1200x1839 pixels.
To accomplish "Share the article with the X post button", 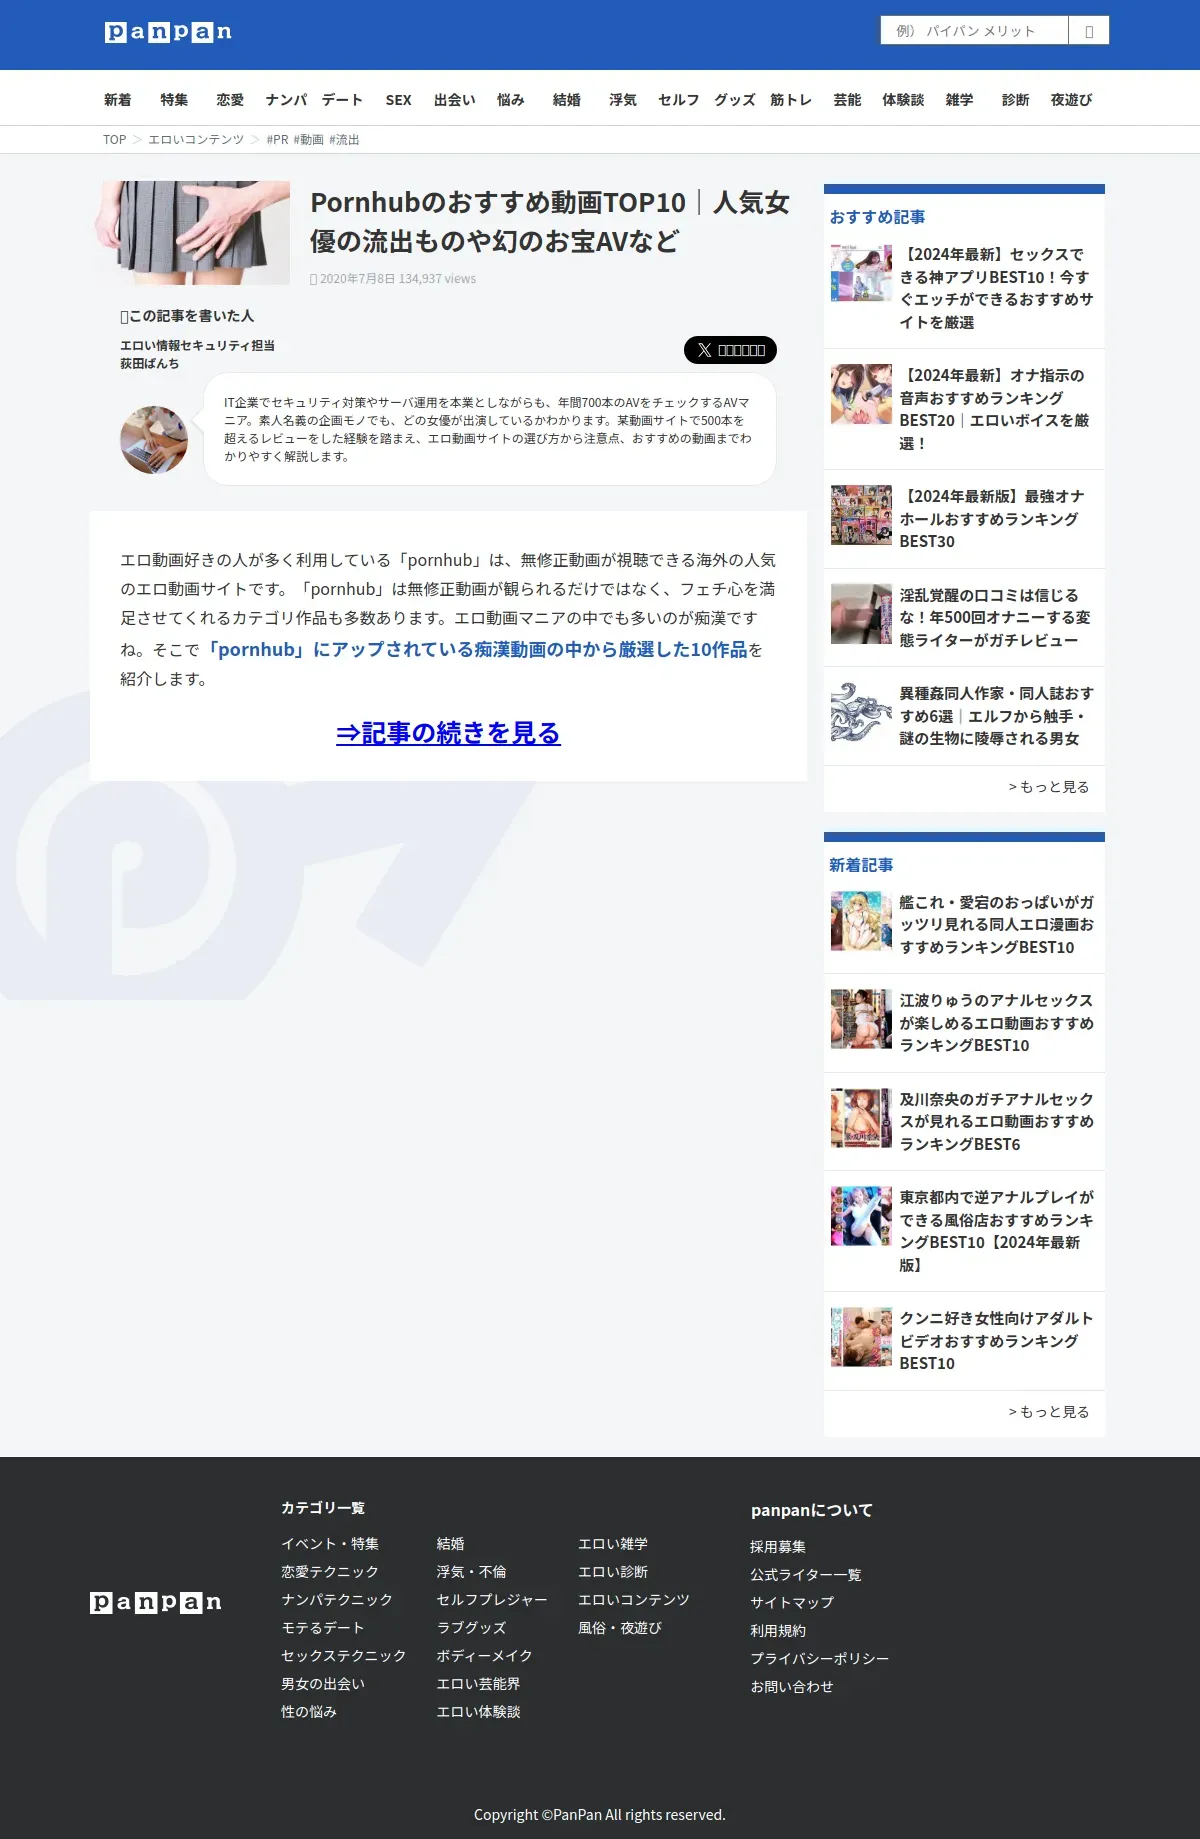I will [730, 350].
